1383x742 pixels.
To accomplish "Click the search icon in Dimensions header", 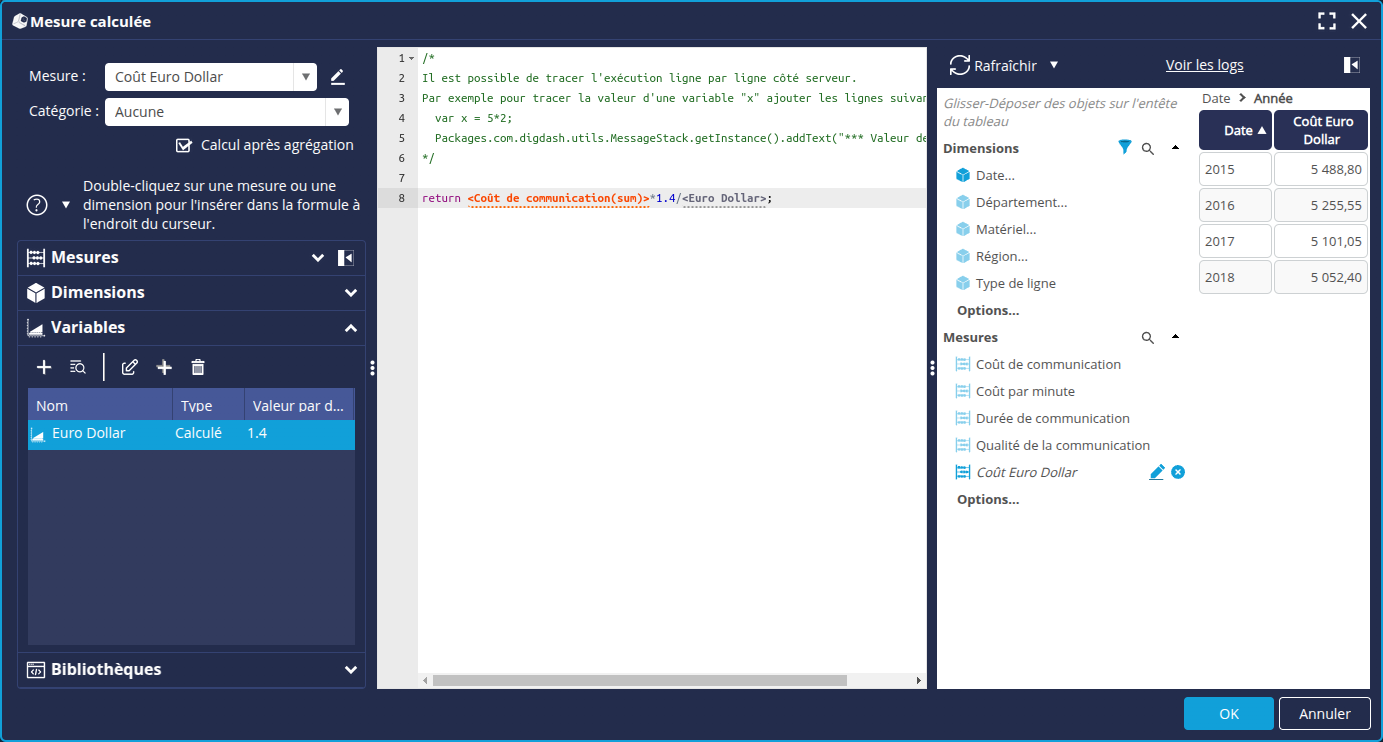I will (x=1148, y=149).
